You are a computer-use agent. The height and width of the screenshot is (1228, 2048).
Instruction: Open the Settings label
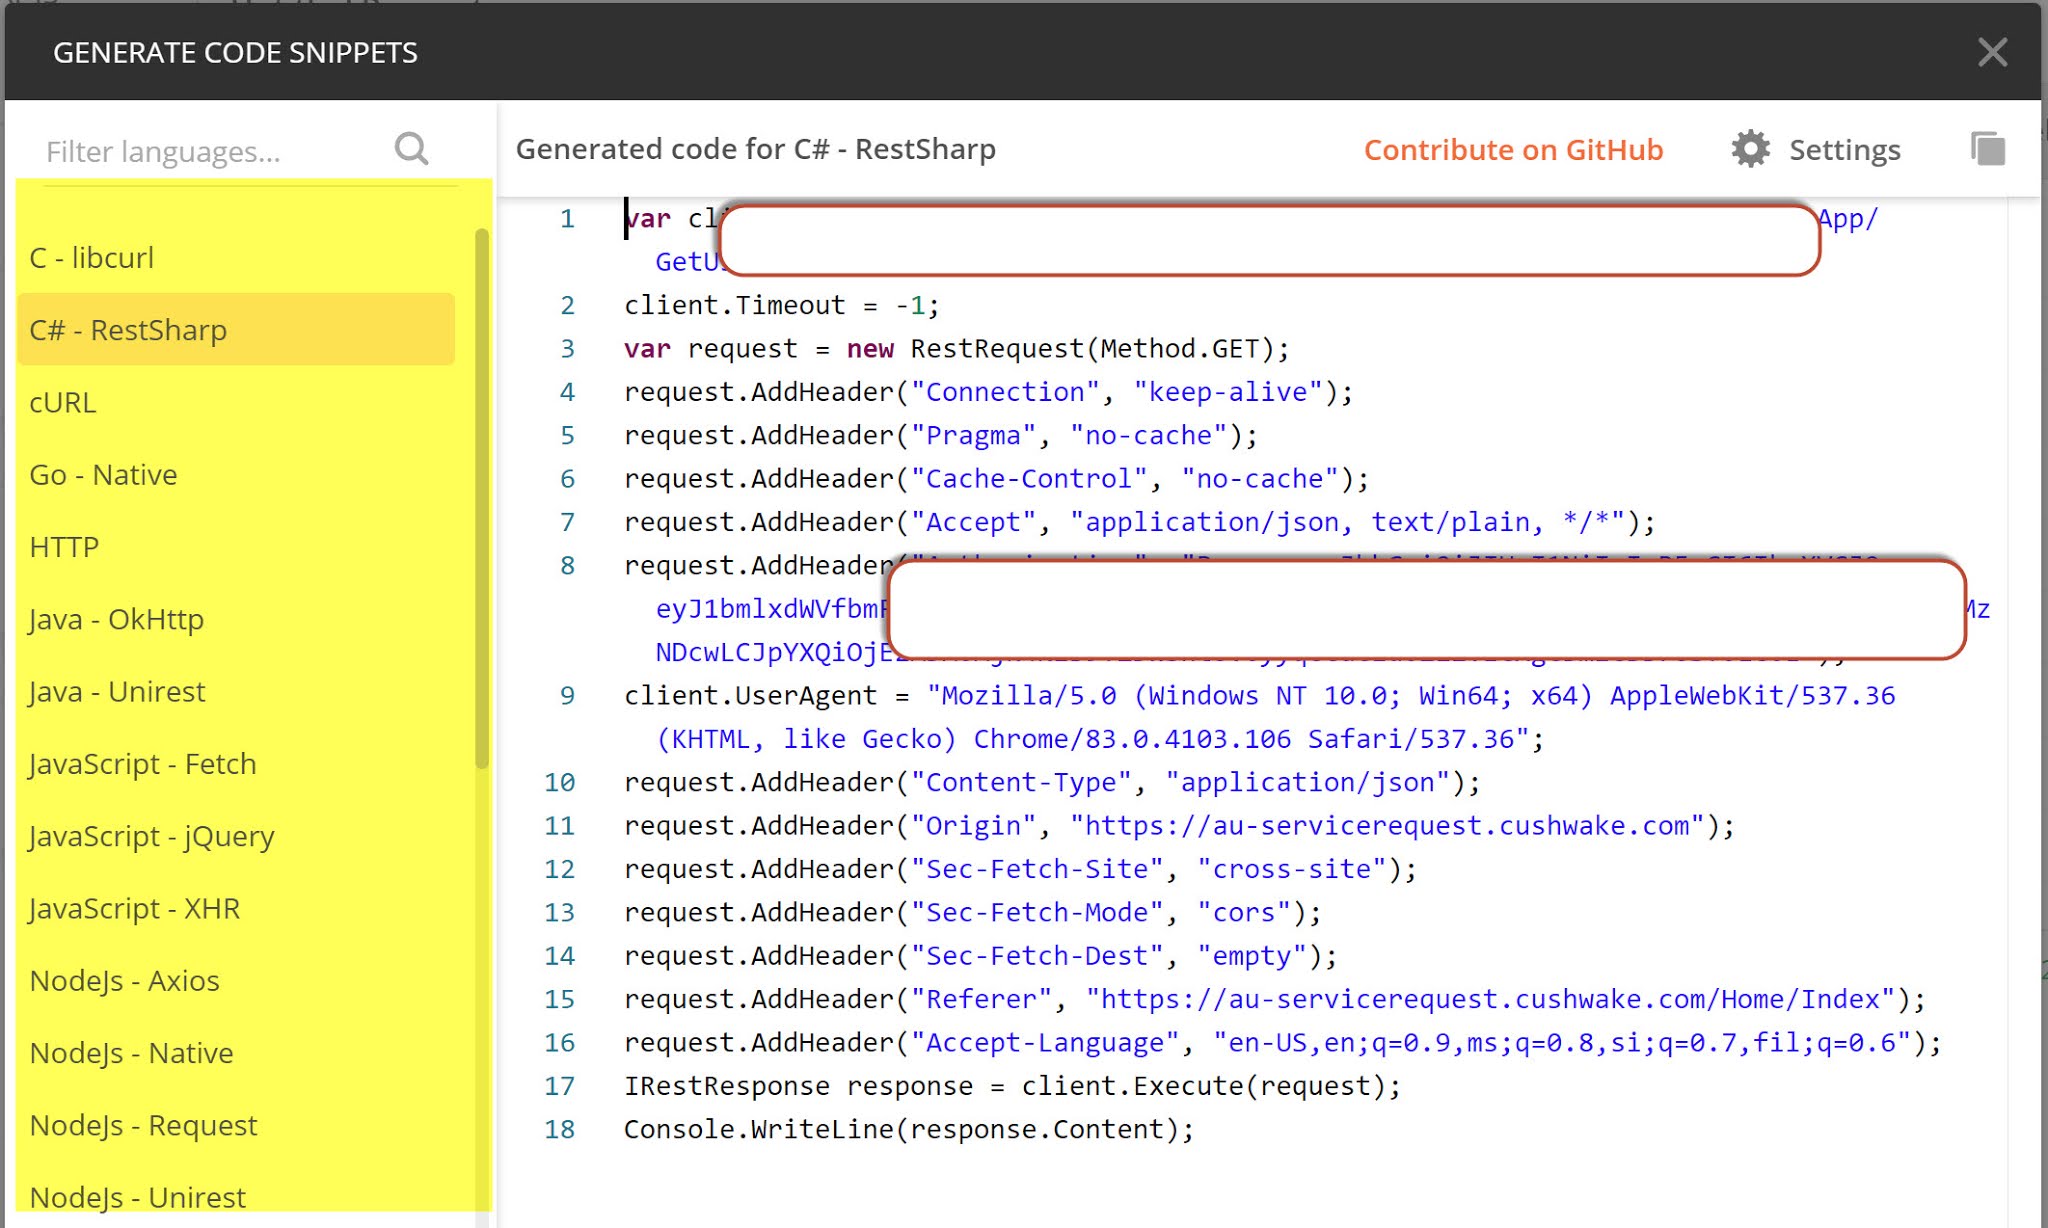(x=1844, y=150)
